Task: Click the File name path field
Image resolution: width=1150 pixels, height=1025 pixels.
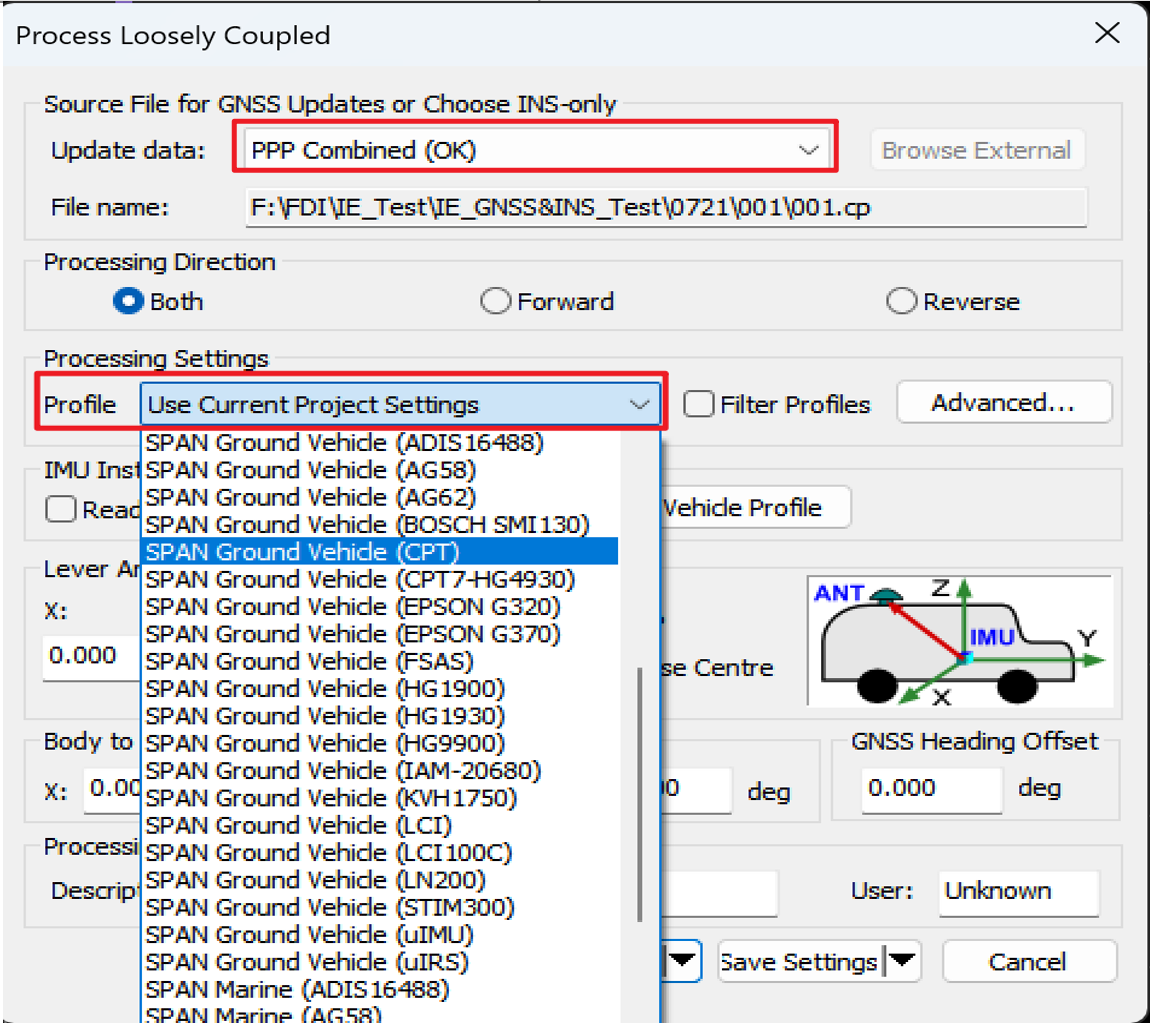Action: pos(666,207)
